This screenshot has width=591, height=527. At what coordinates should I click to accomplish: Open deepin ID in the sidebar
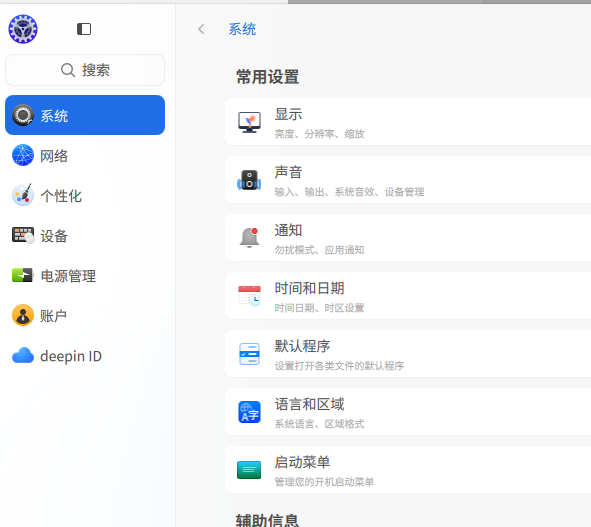85,355
